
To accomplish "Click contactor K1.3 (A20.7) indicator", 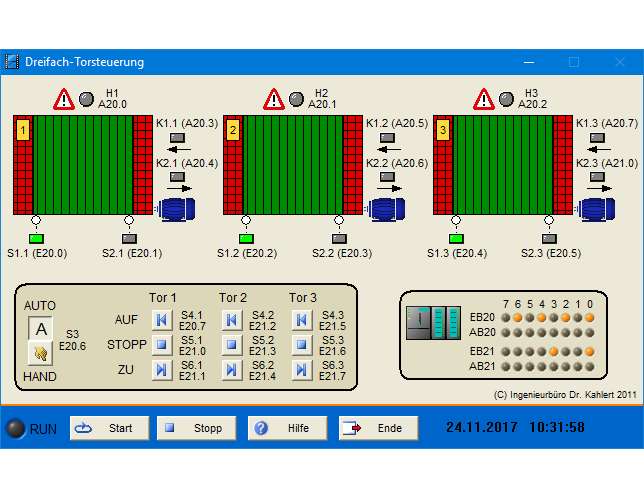I will click(597, 138).
